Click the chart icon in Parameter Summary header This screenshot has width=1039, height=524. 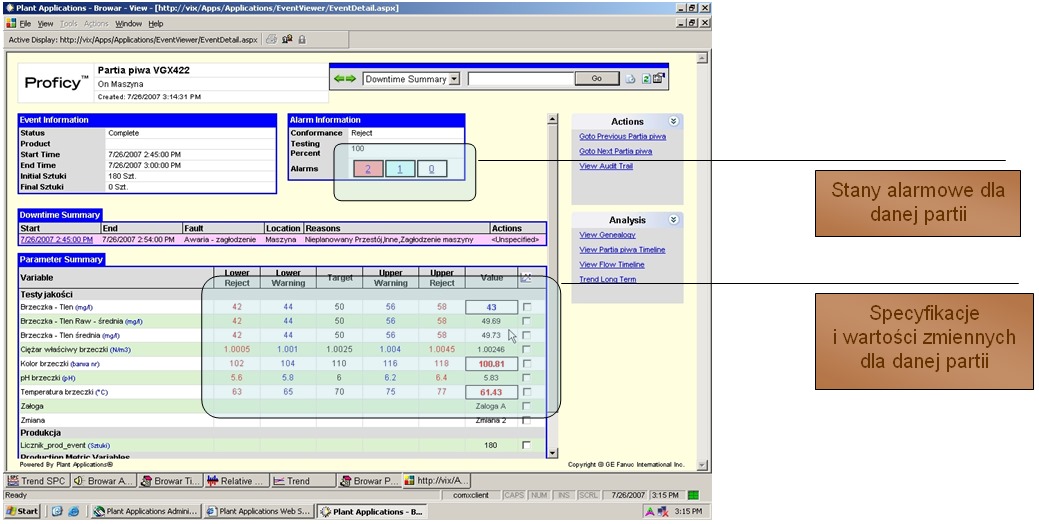coord(525,278)
